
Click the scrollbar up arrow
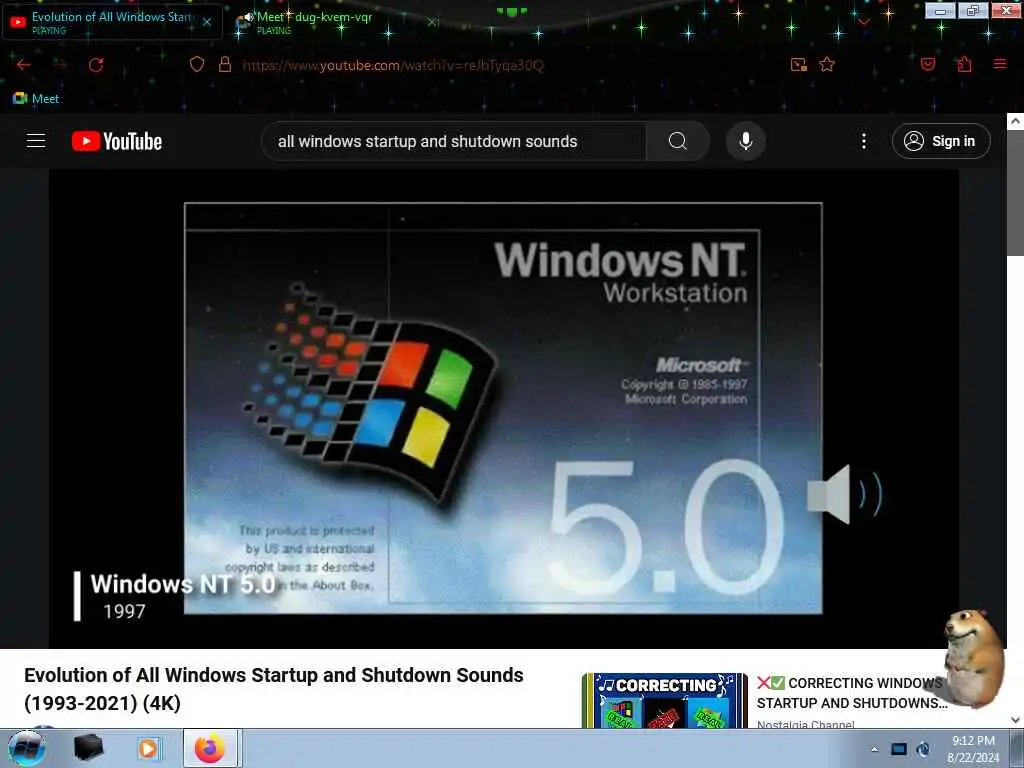coord(1016,121)
